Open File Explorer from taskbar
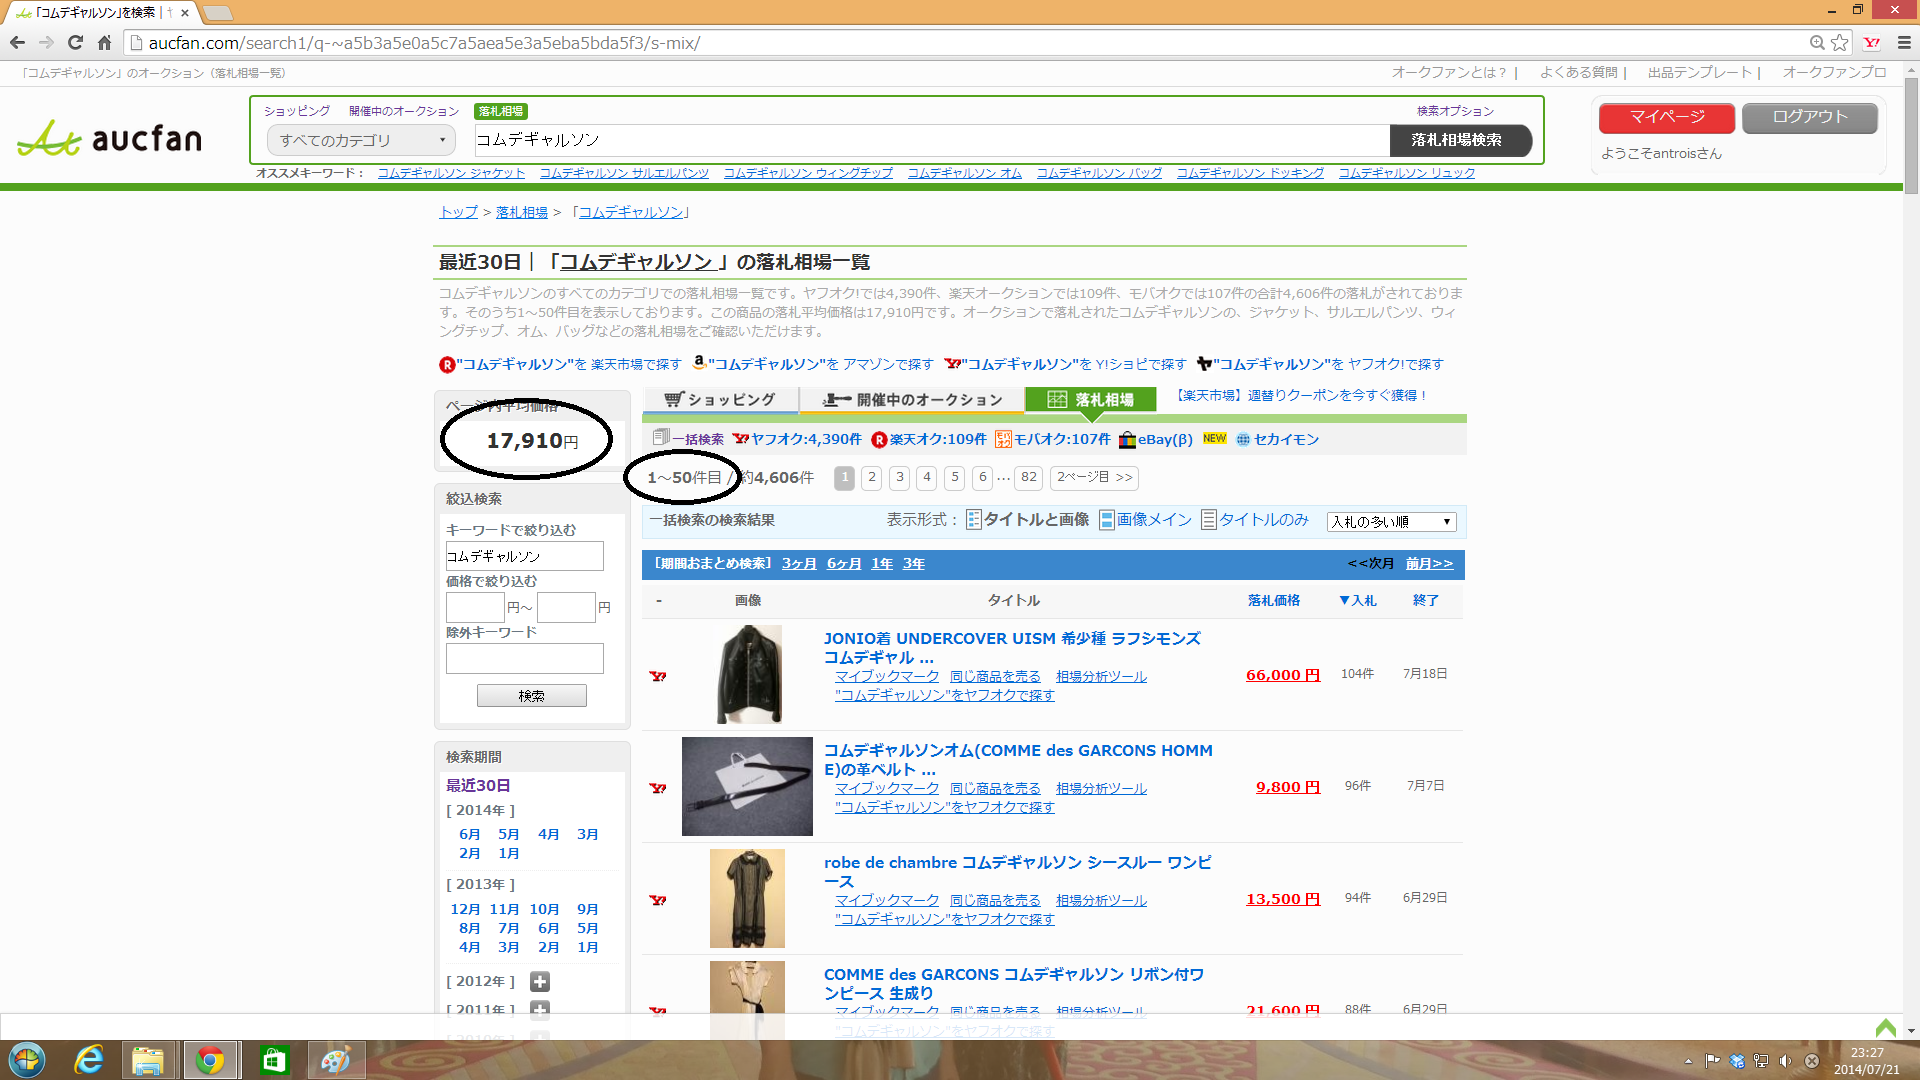 pyautogui.click(x=148, y=1060)
